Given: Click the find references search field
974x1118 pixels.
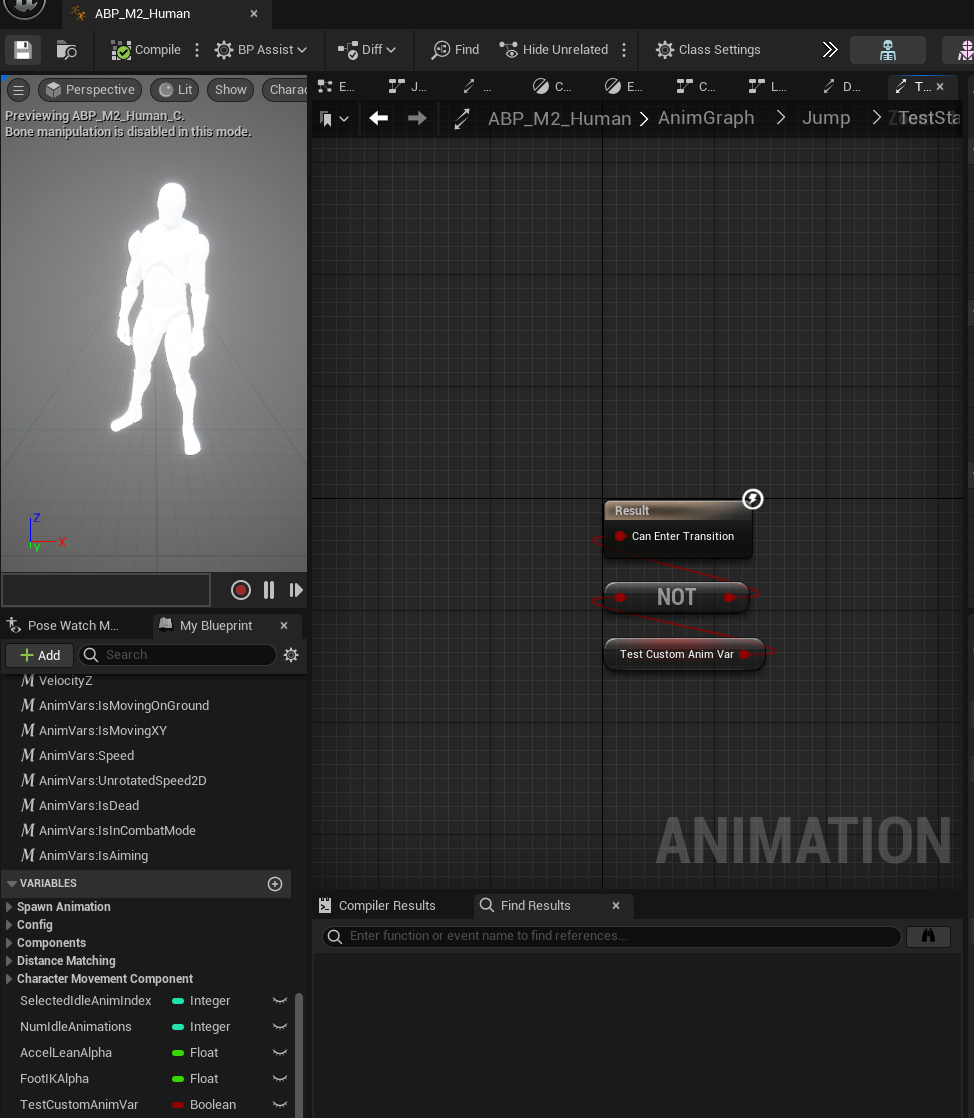Looking at the screenshot, I should (x=612, y=936).
